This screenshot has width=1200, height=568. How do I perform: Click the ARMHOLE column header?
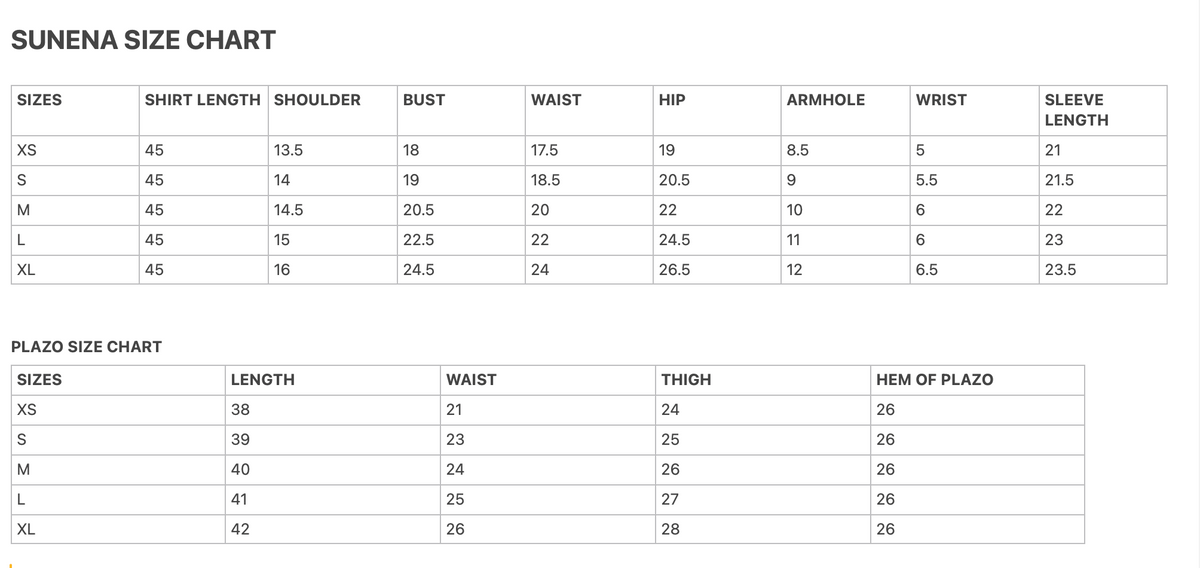tap(826, 100)
